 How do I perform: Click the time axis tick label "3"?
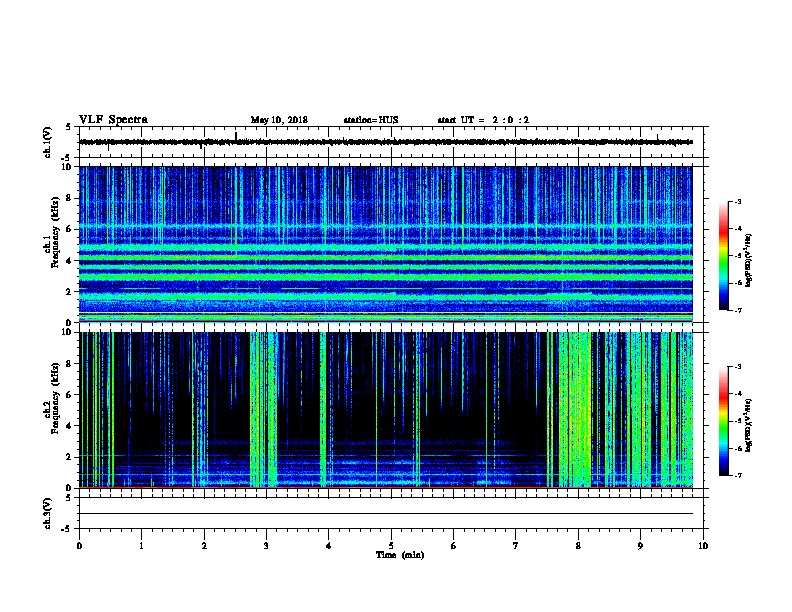pos(266,546)
